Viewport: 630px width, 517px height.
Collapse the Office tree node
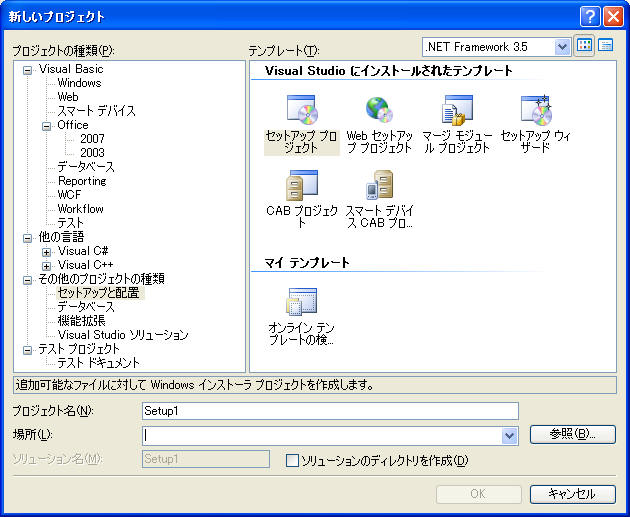coord(47,127)
